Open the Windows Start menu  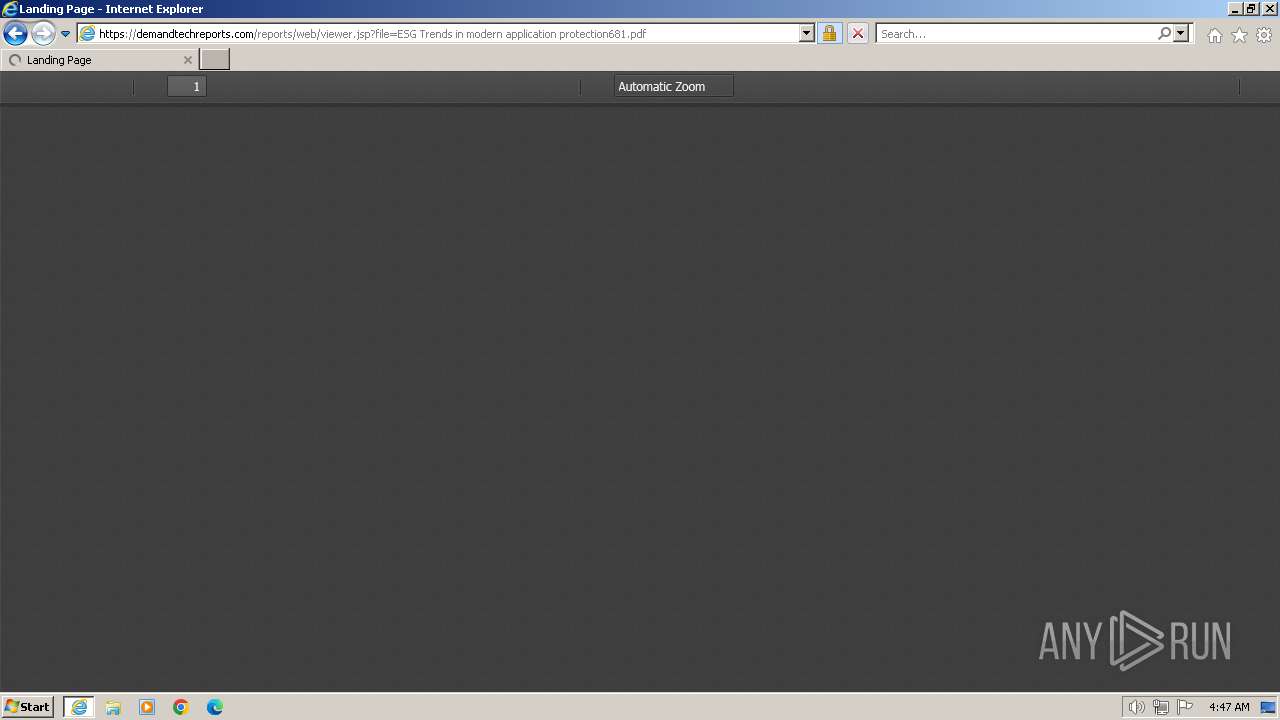tap(28, 707)
